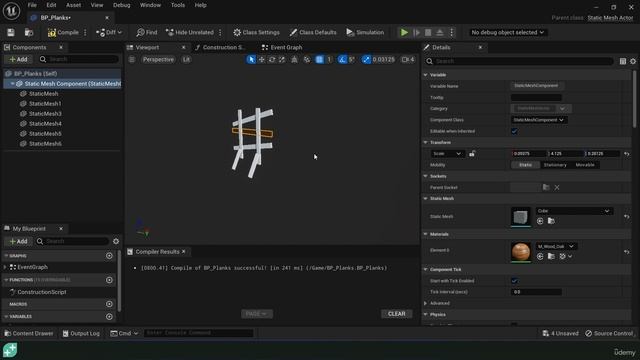Choose the Select objects mode icon

[251, 60]
